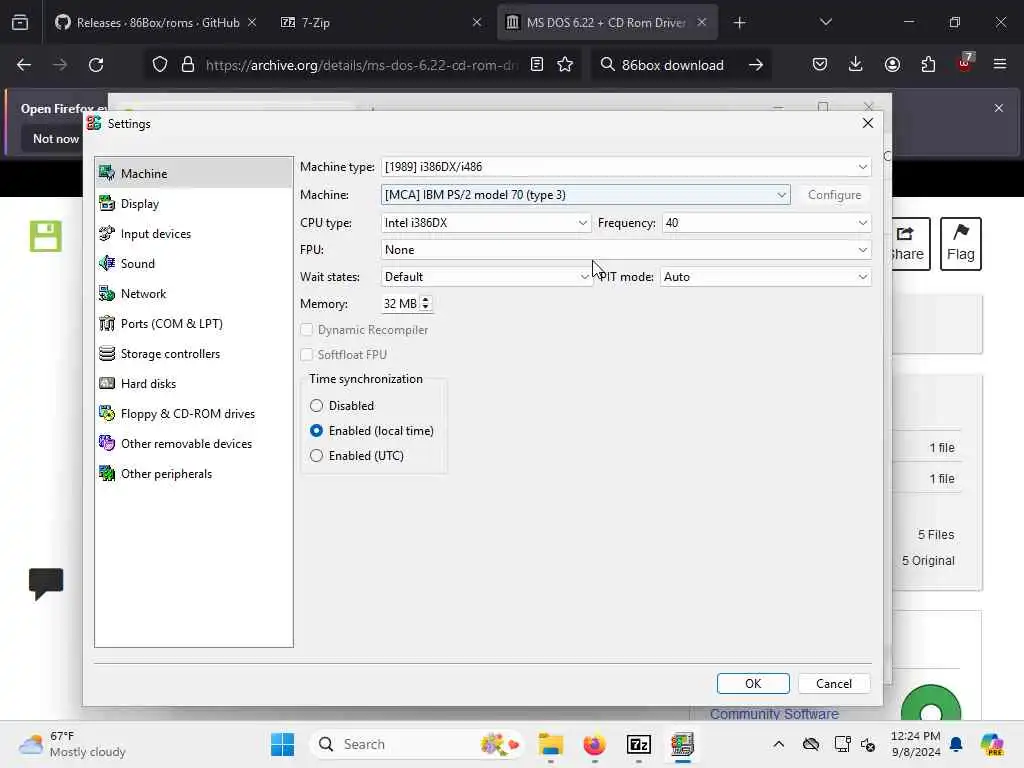Select the Machine category icon in sidebar

point(106,173)
